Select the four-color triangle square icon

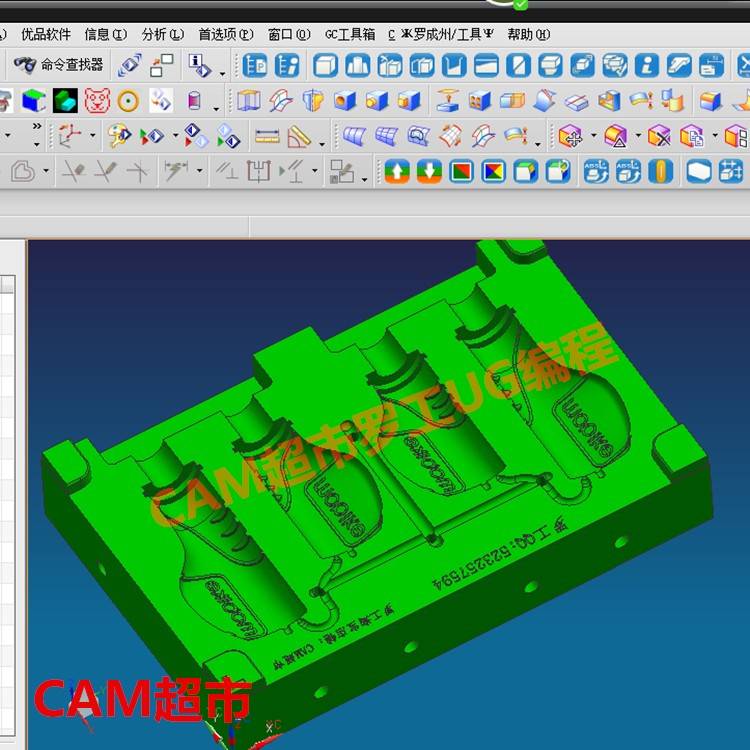click(x=493, y=171)
